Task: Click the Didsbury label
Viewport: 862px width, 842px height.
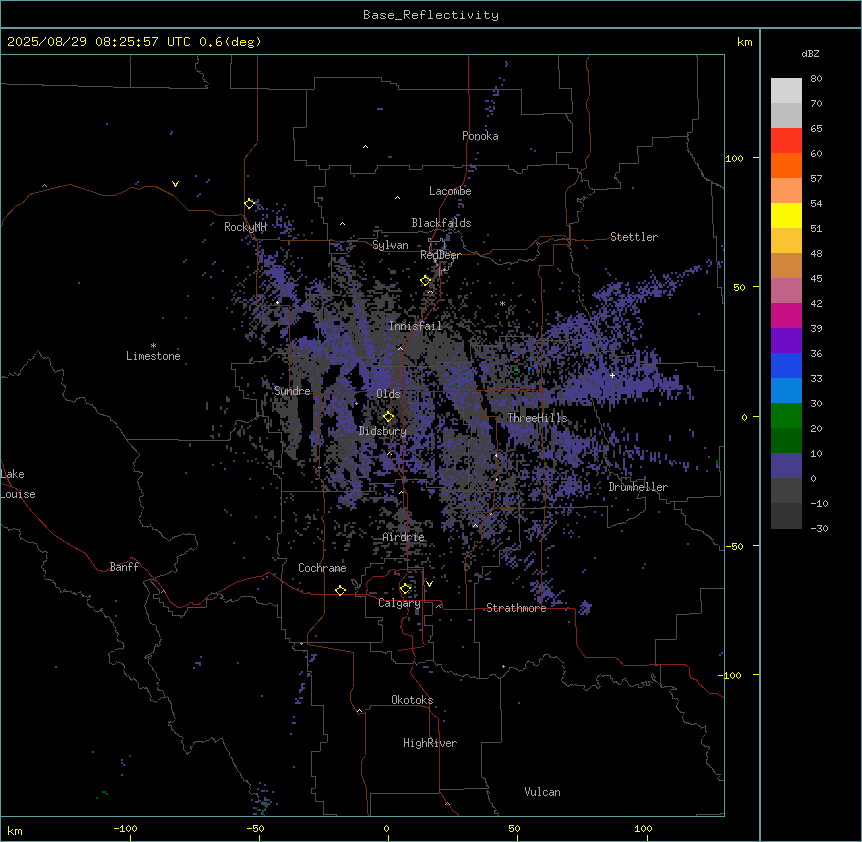Action: 383,431
